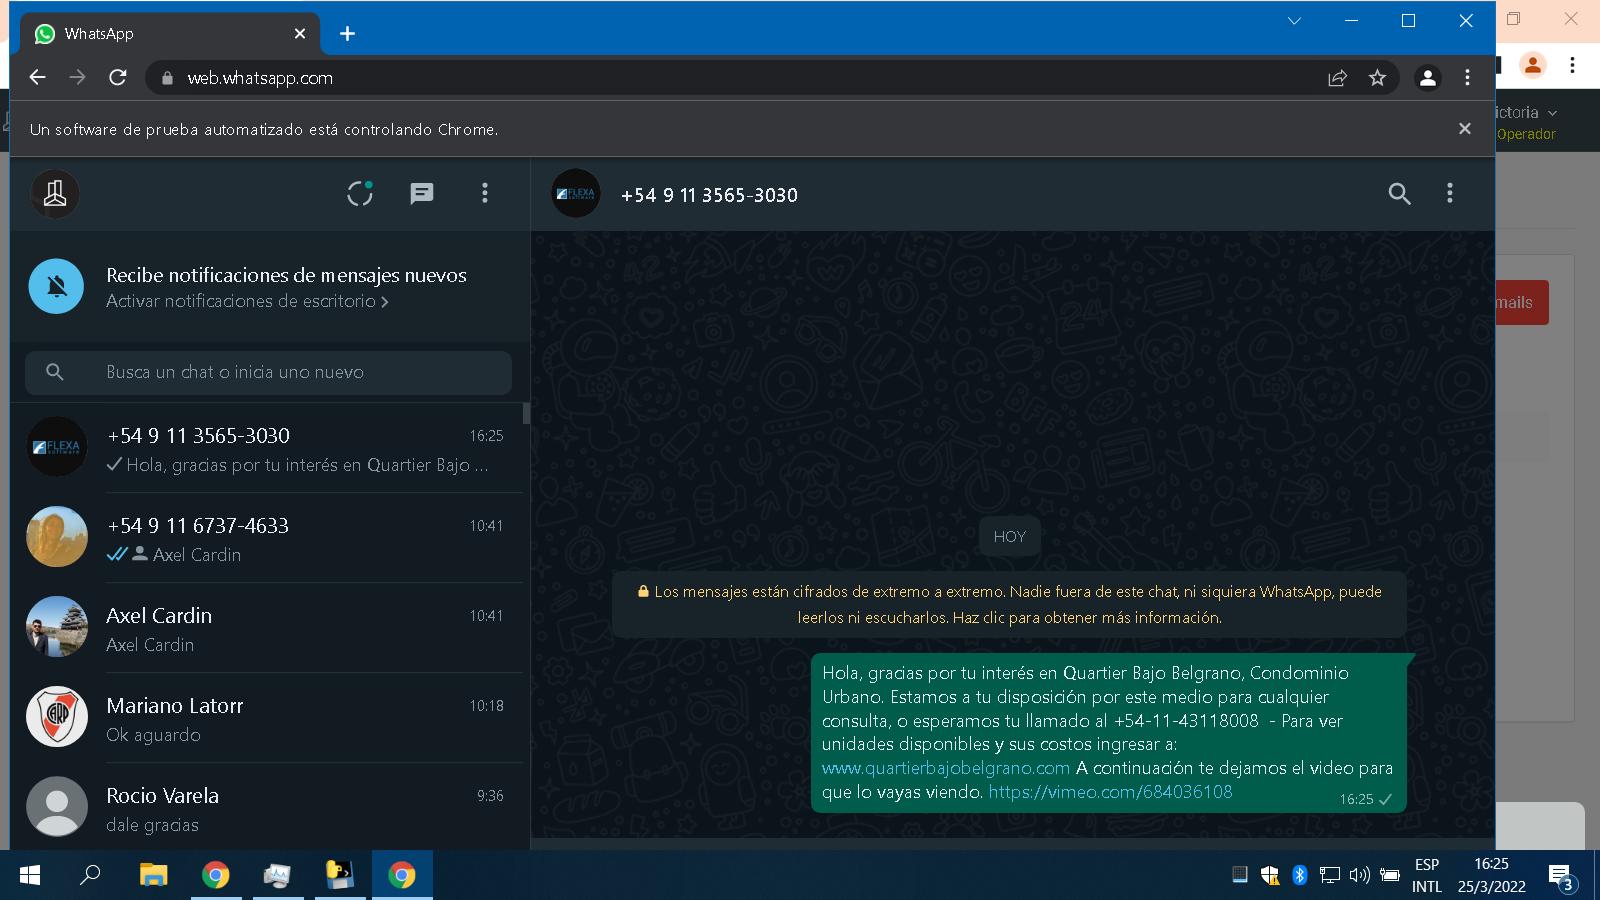
Task: Open the chat list menu (three dots)
Action: (x=485, y=193)
